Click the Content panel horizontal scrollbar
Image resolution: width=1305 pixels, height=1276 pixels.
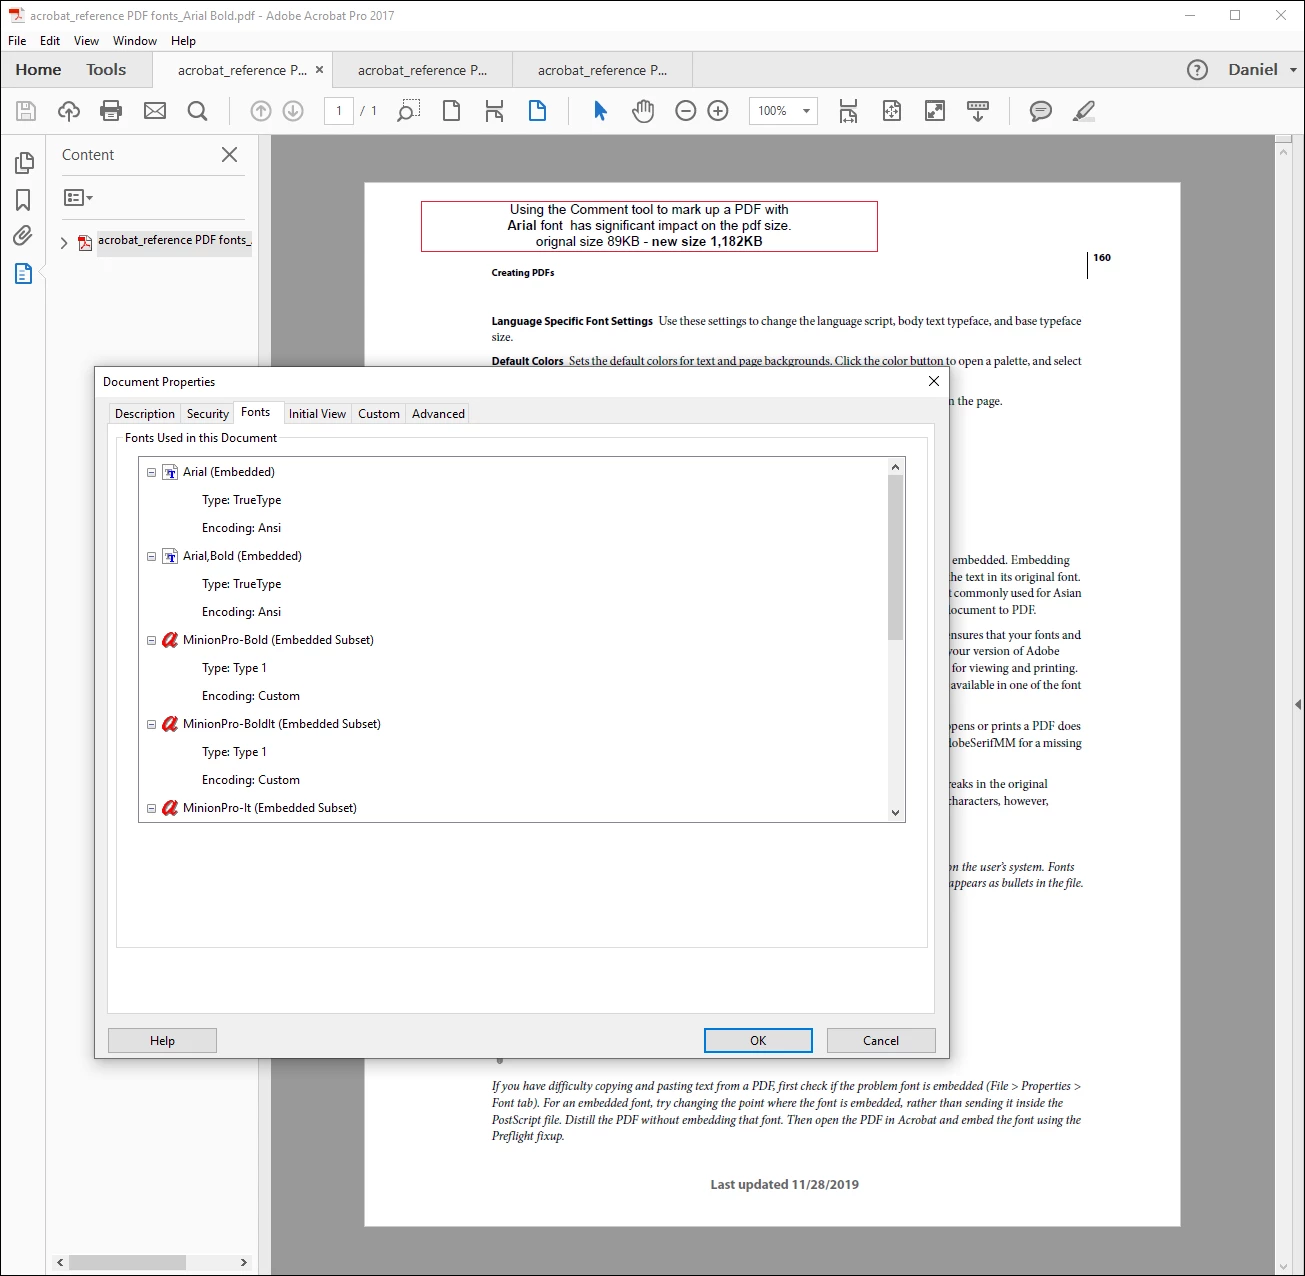tap(127, 1262)
